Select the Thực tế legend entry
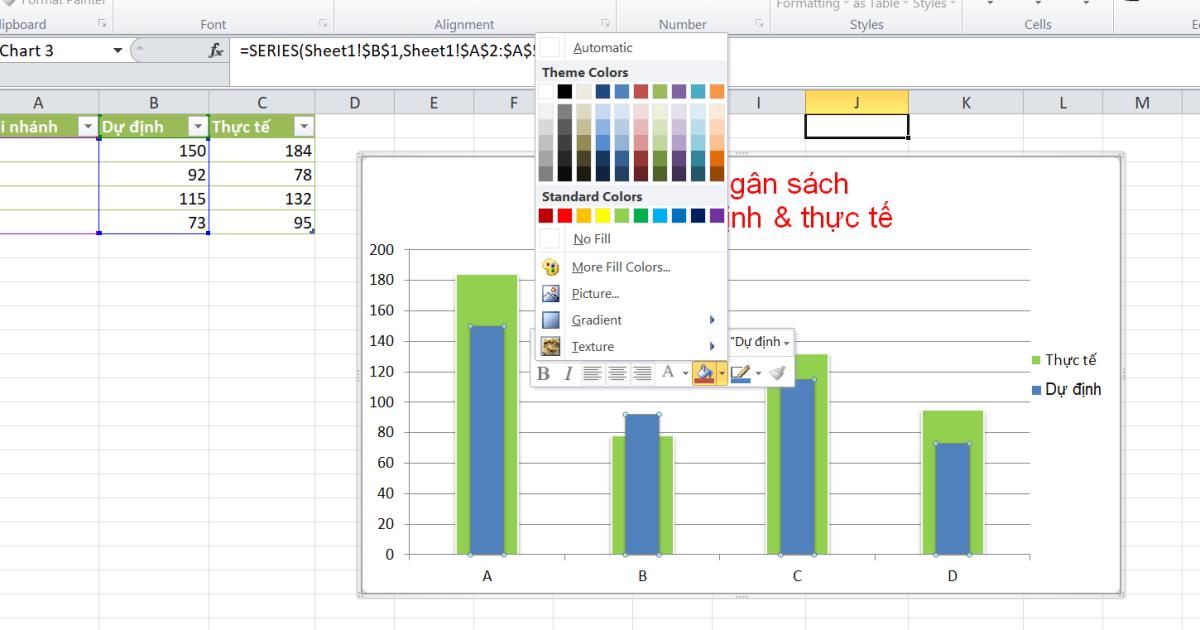1200x630 pixels. coord(1064,360)
